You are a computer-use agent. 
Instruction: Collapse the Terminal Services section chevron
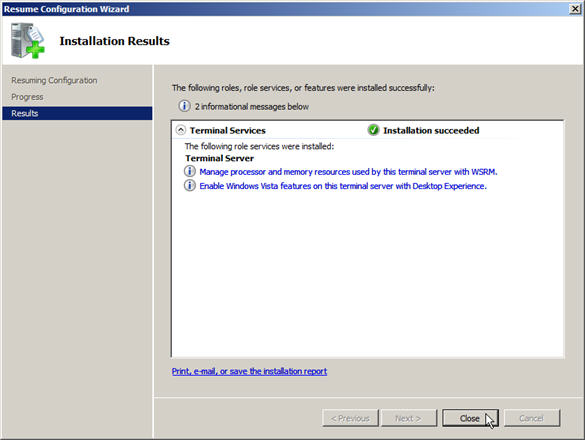[x=181, y=130]
